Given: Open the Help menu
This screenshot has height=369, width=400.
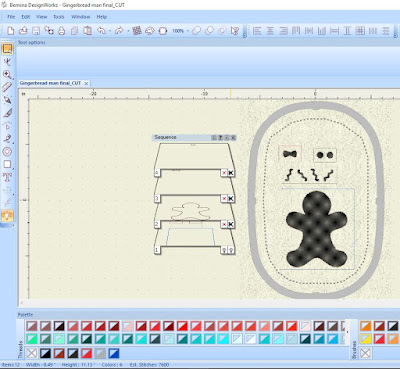Looking at the screenshot, I should pos(102,17).
